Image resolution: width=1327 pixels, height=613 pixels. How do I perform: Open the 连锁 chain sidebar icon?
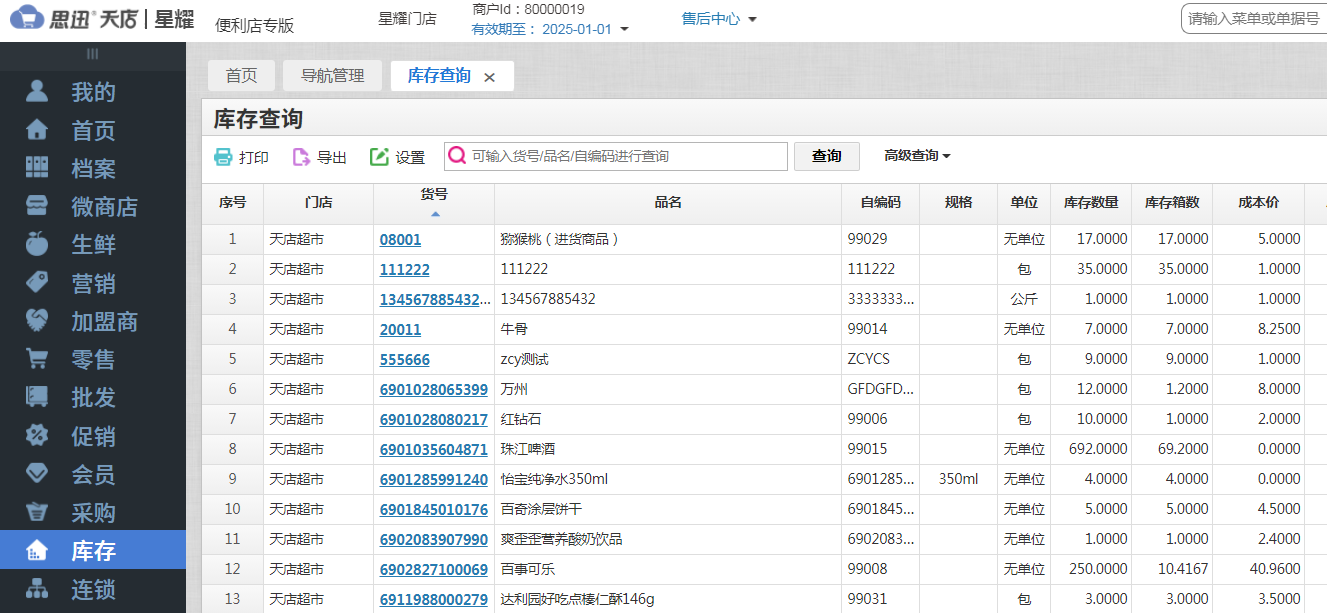coord(37,589)
